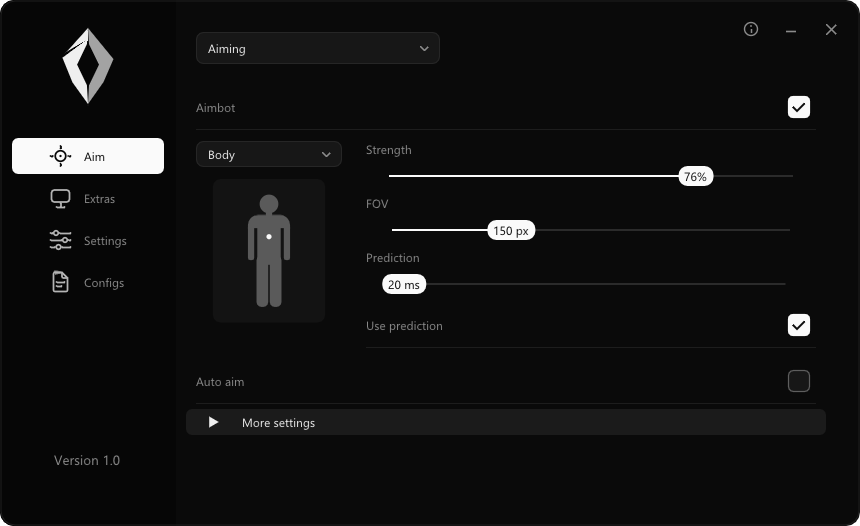Click the Use prediction label text
The width and height of the screenshot is (860, 526).
404,326
